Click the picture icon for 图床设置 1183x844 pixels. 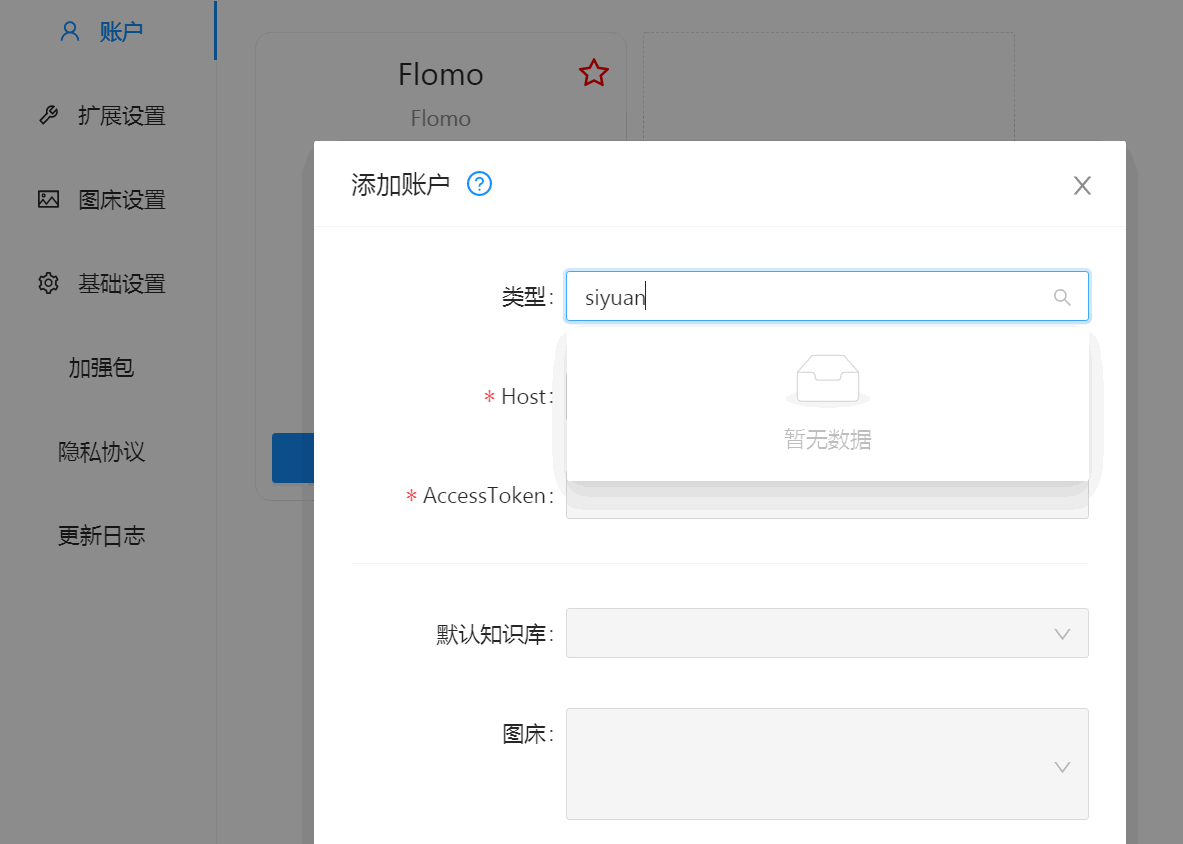click(48, 199)
